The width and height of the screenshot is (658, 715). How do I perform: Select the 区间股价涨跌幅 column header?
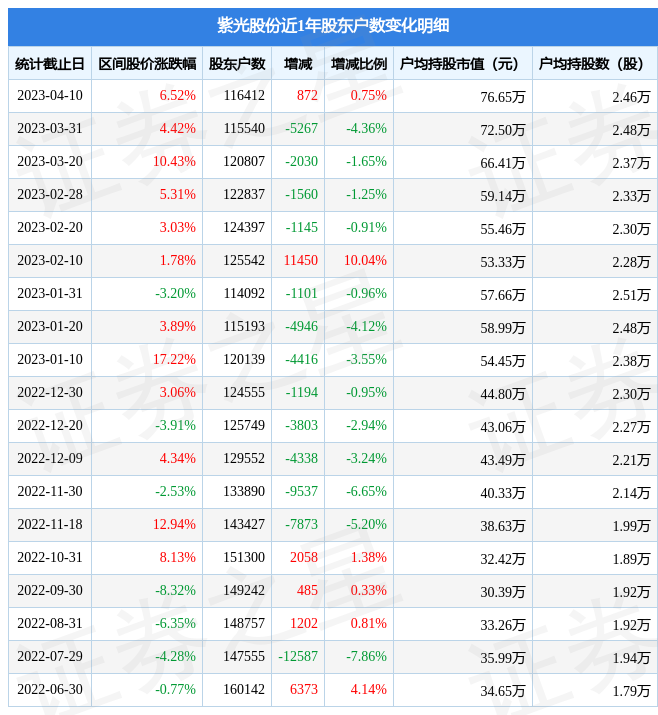coord(147,63)
